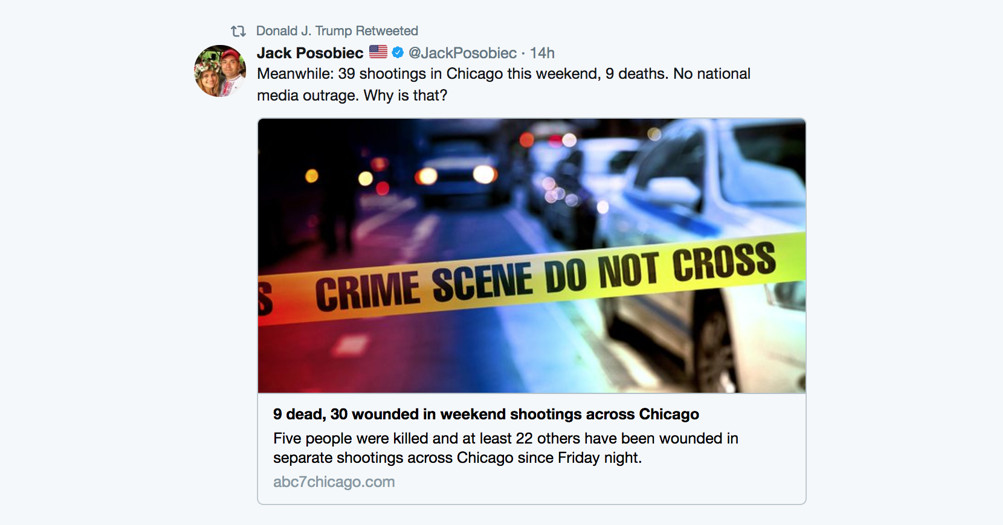
Task: Click the 14h timestamp
Action: pyautogui.click(x=542, y=52)
